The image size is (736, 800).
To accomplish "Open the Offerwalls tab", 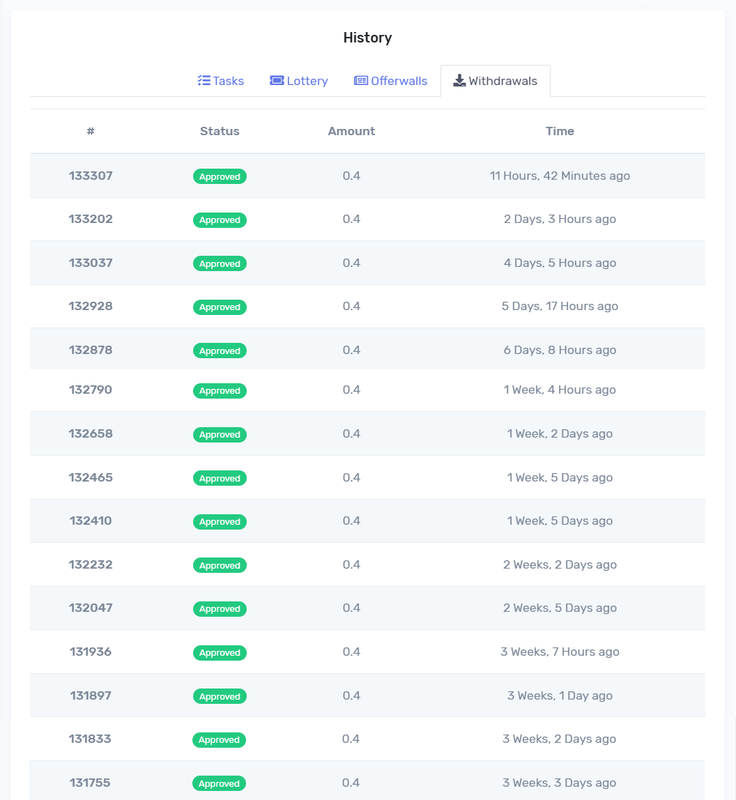I will pyautogui.click(x=390, y=81).
